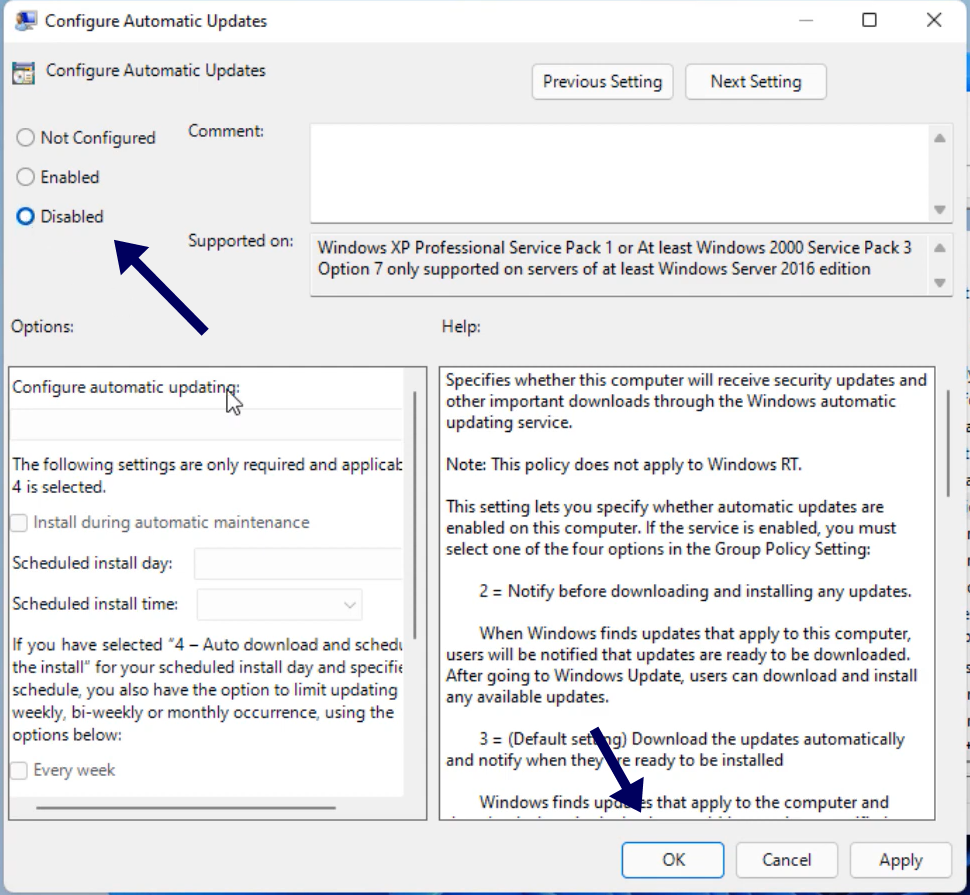Select the Enabled option

point(25,177)
